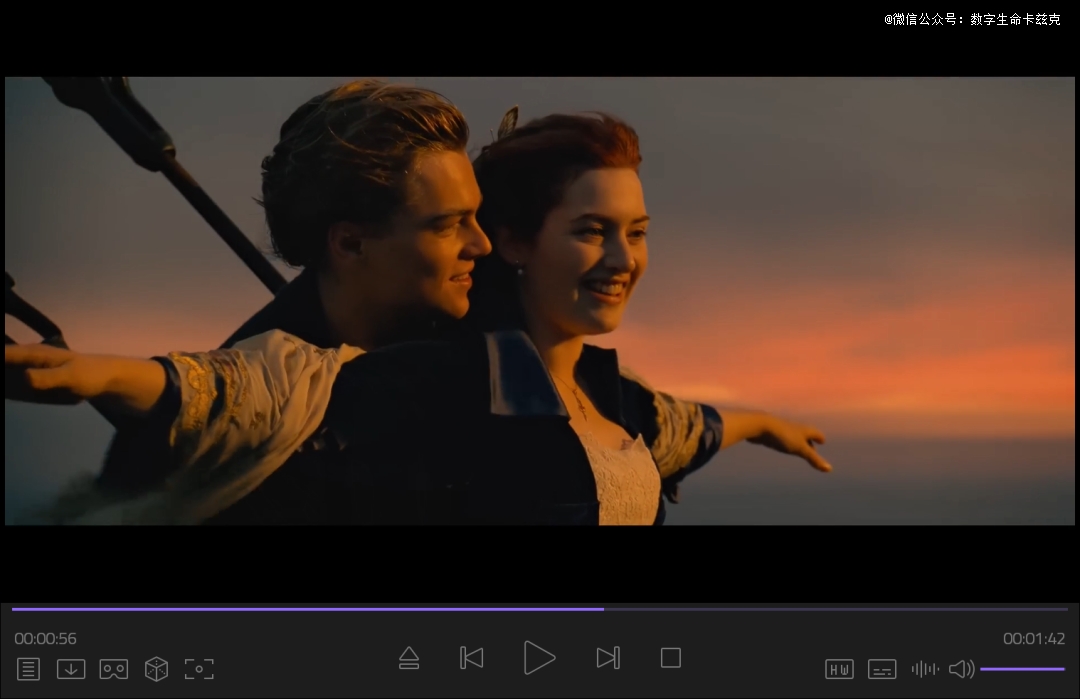The width and height of the screenshot is (1080, 699).
Task: Click the volume level slider
Action: coord(1022,669)
